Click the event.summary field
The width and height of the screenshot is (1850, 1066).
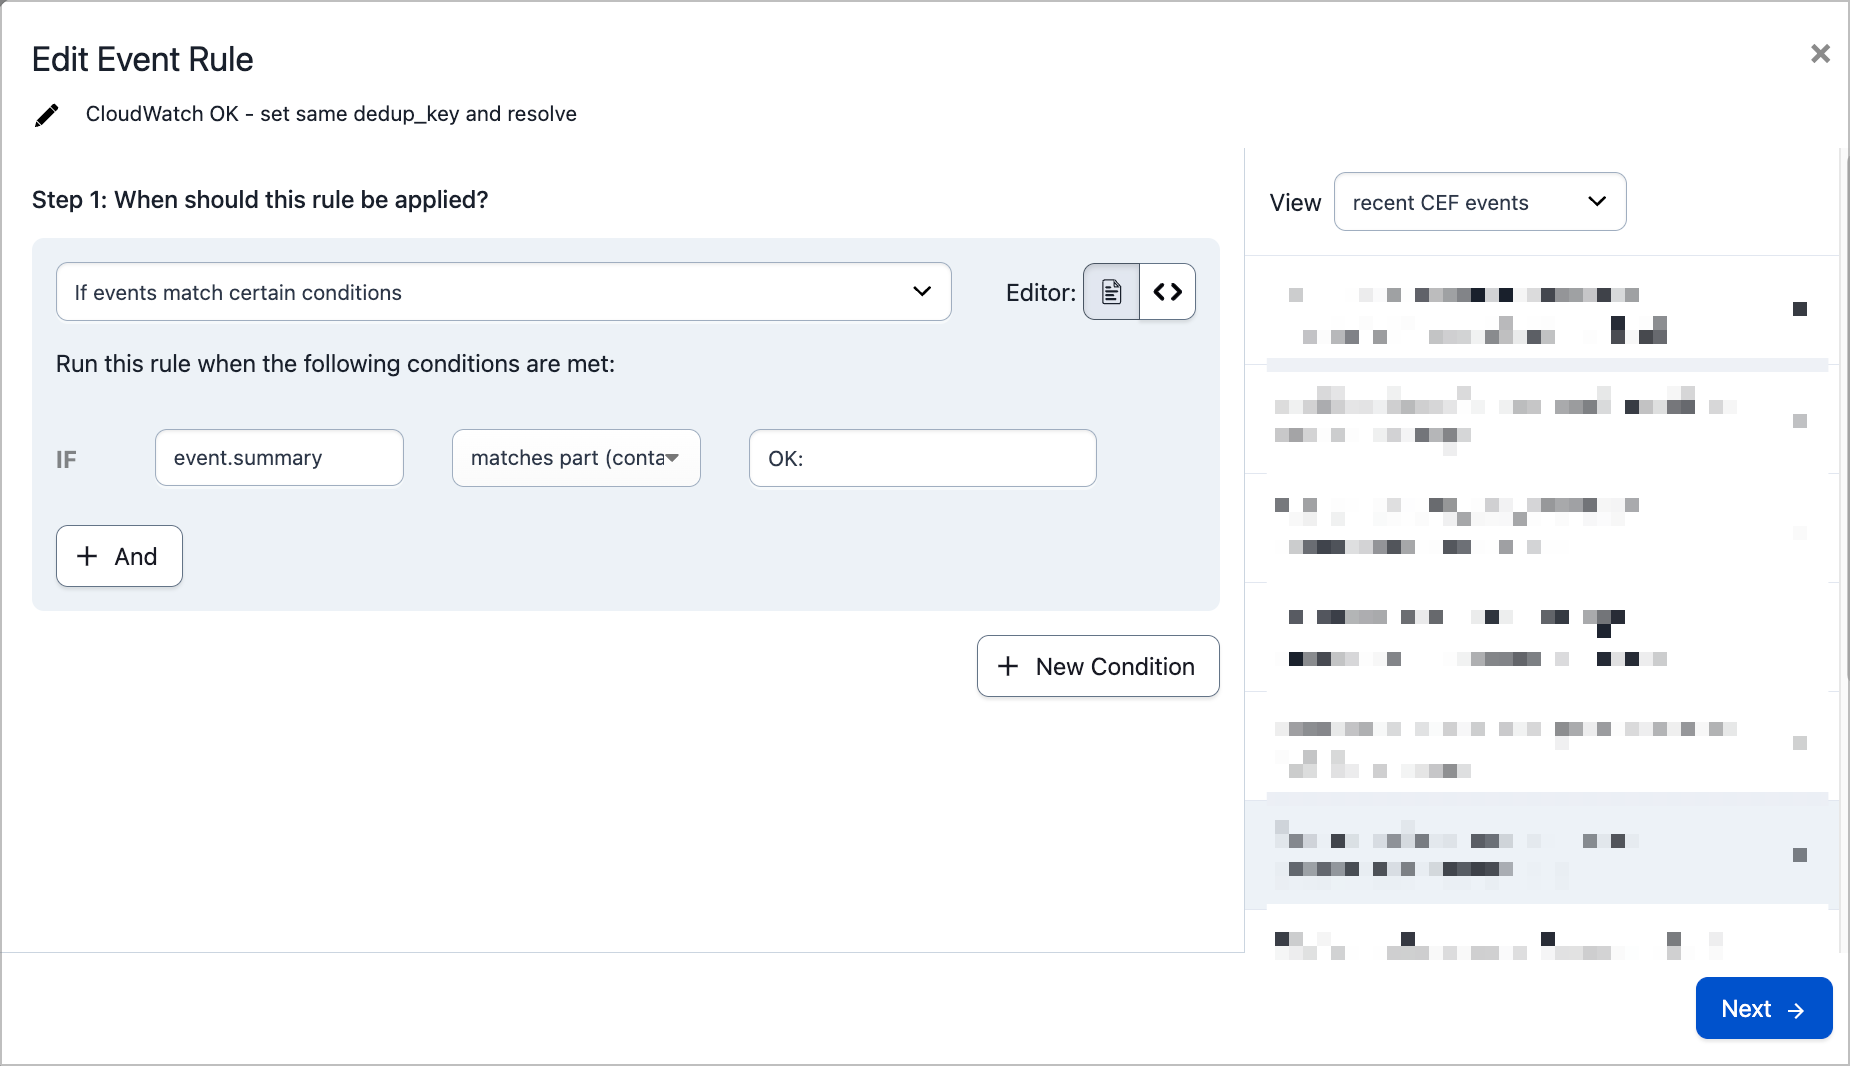(279, 458)
